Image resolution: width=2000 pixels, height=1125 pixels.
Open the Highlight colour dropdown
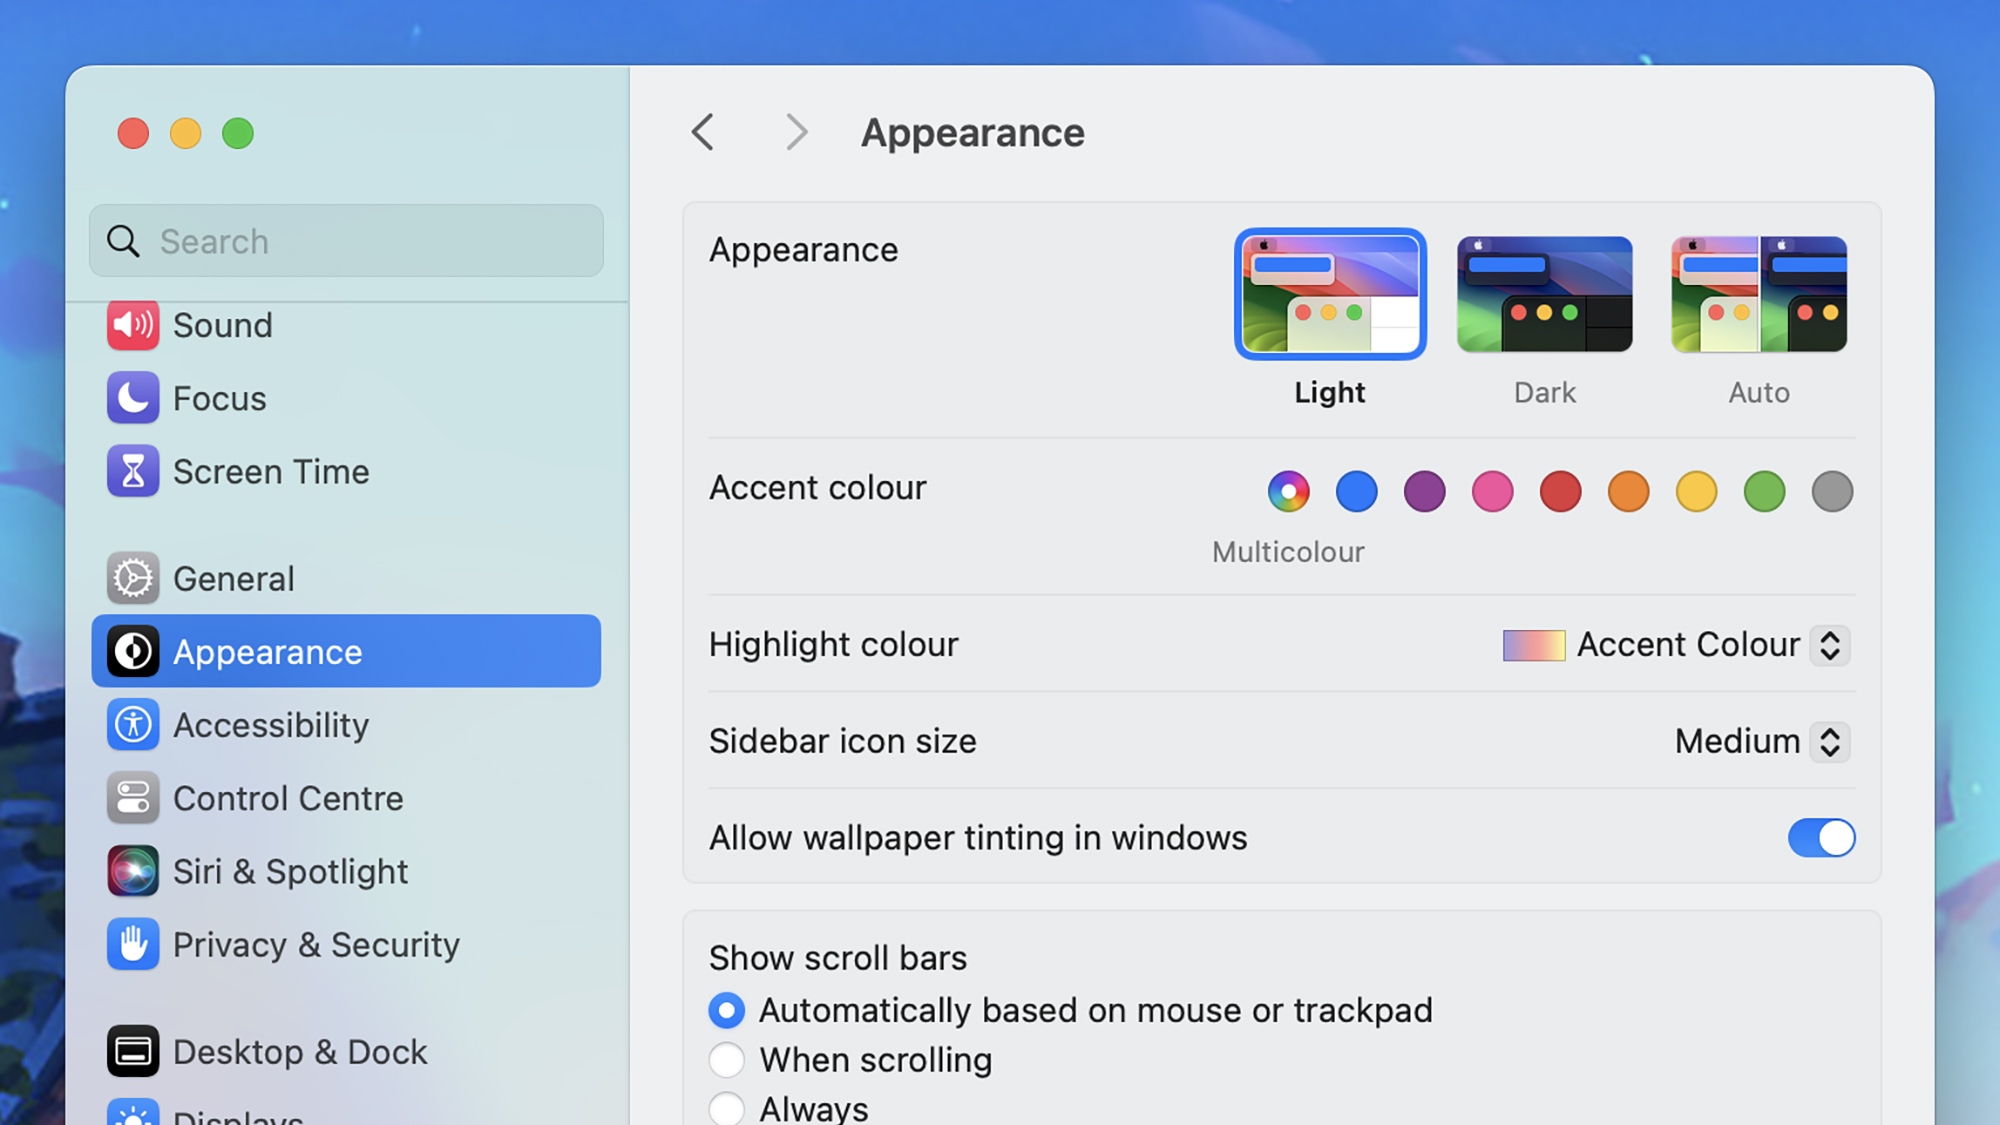coord(1831,645)
